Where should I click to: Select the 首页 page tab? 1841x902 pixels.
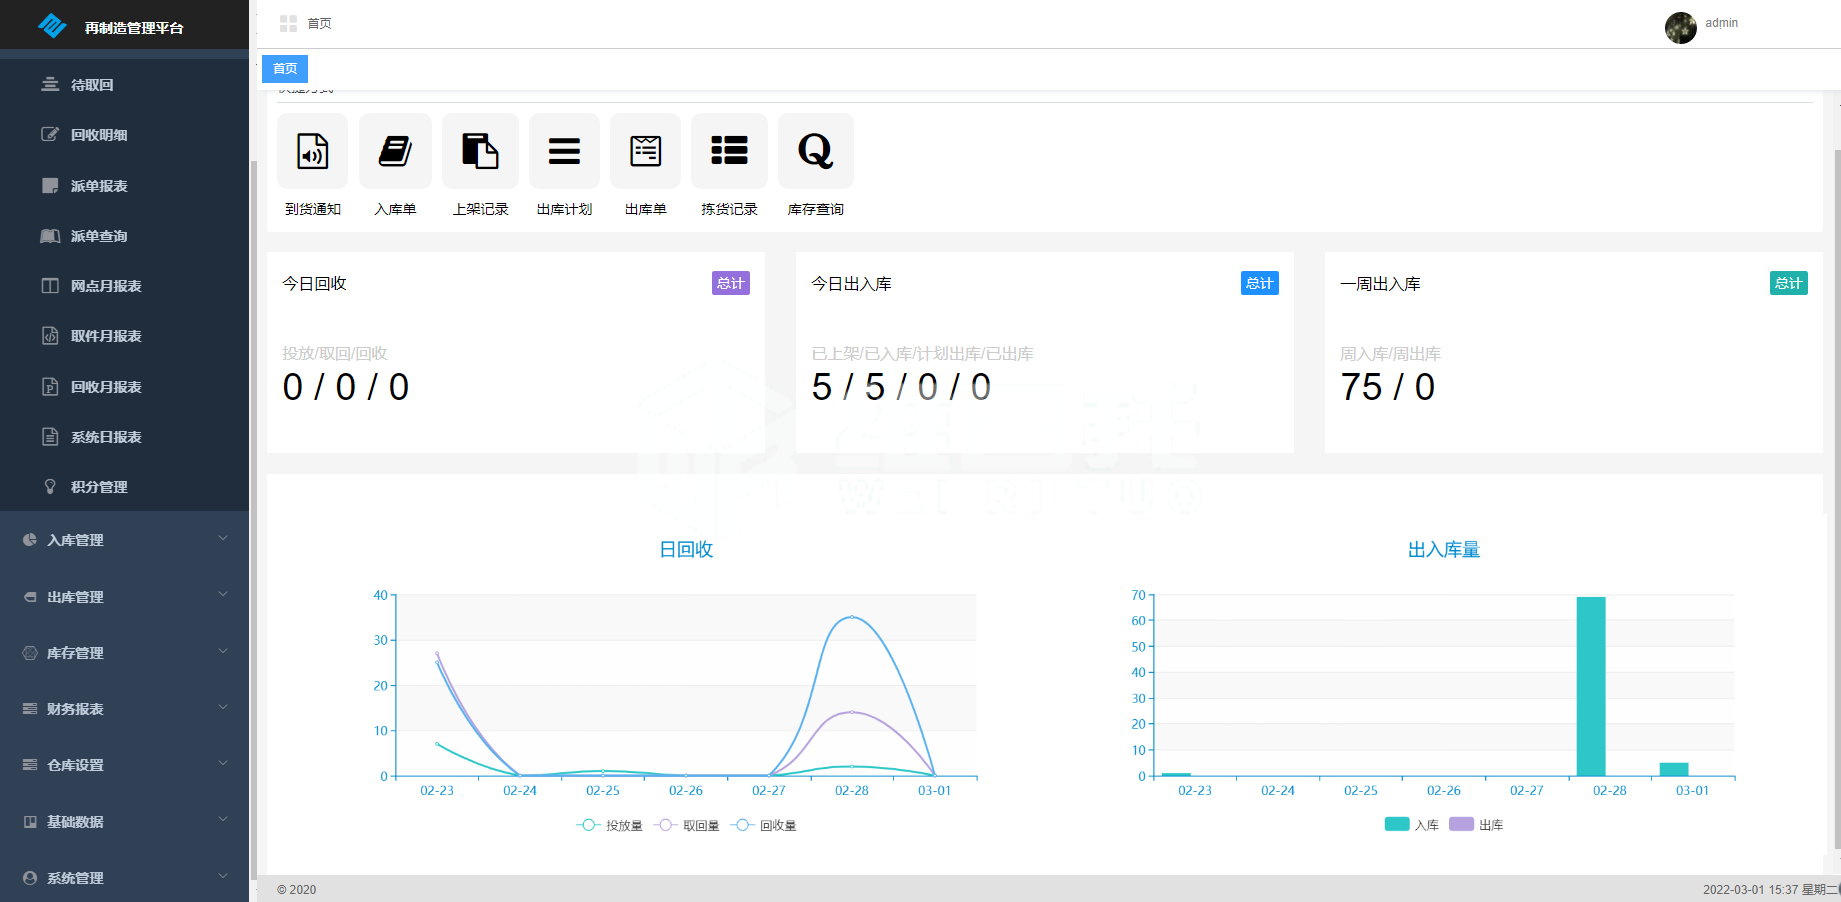pyautogui.click(x=285, y=69)
